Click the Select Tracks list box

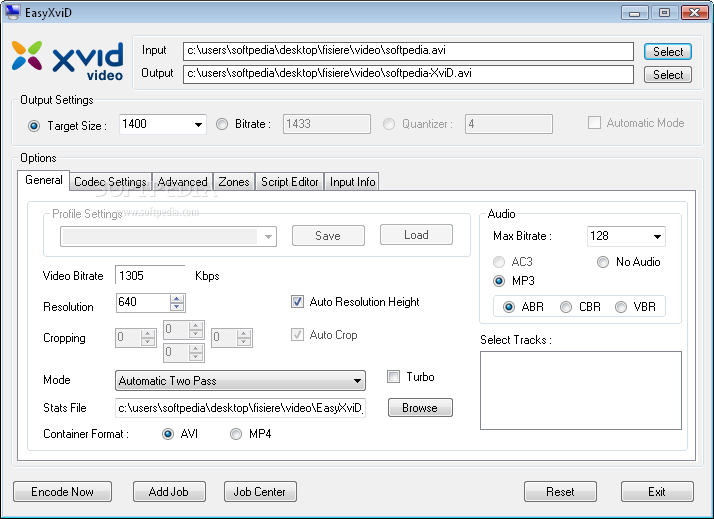coord(581,390)
